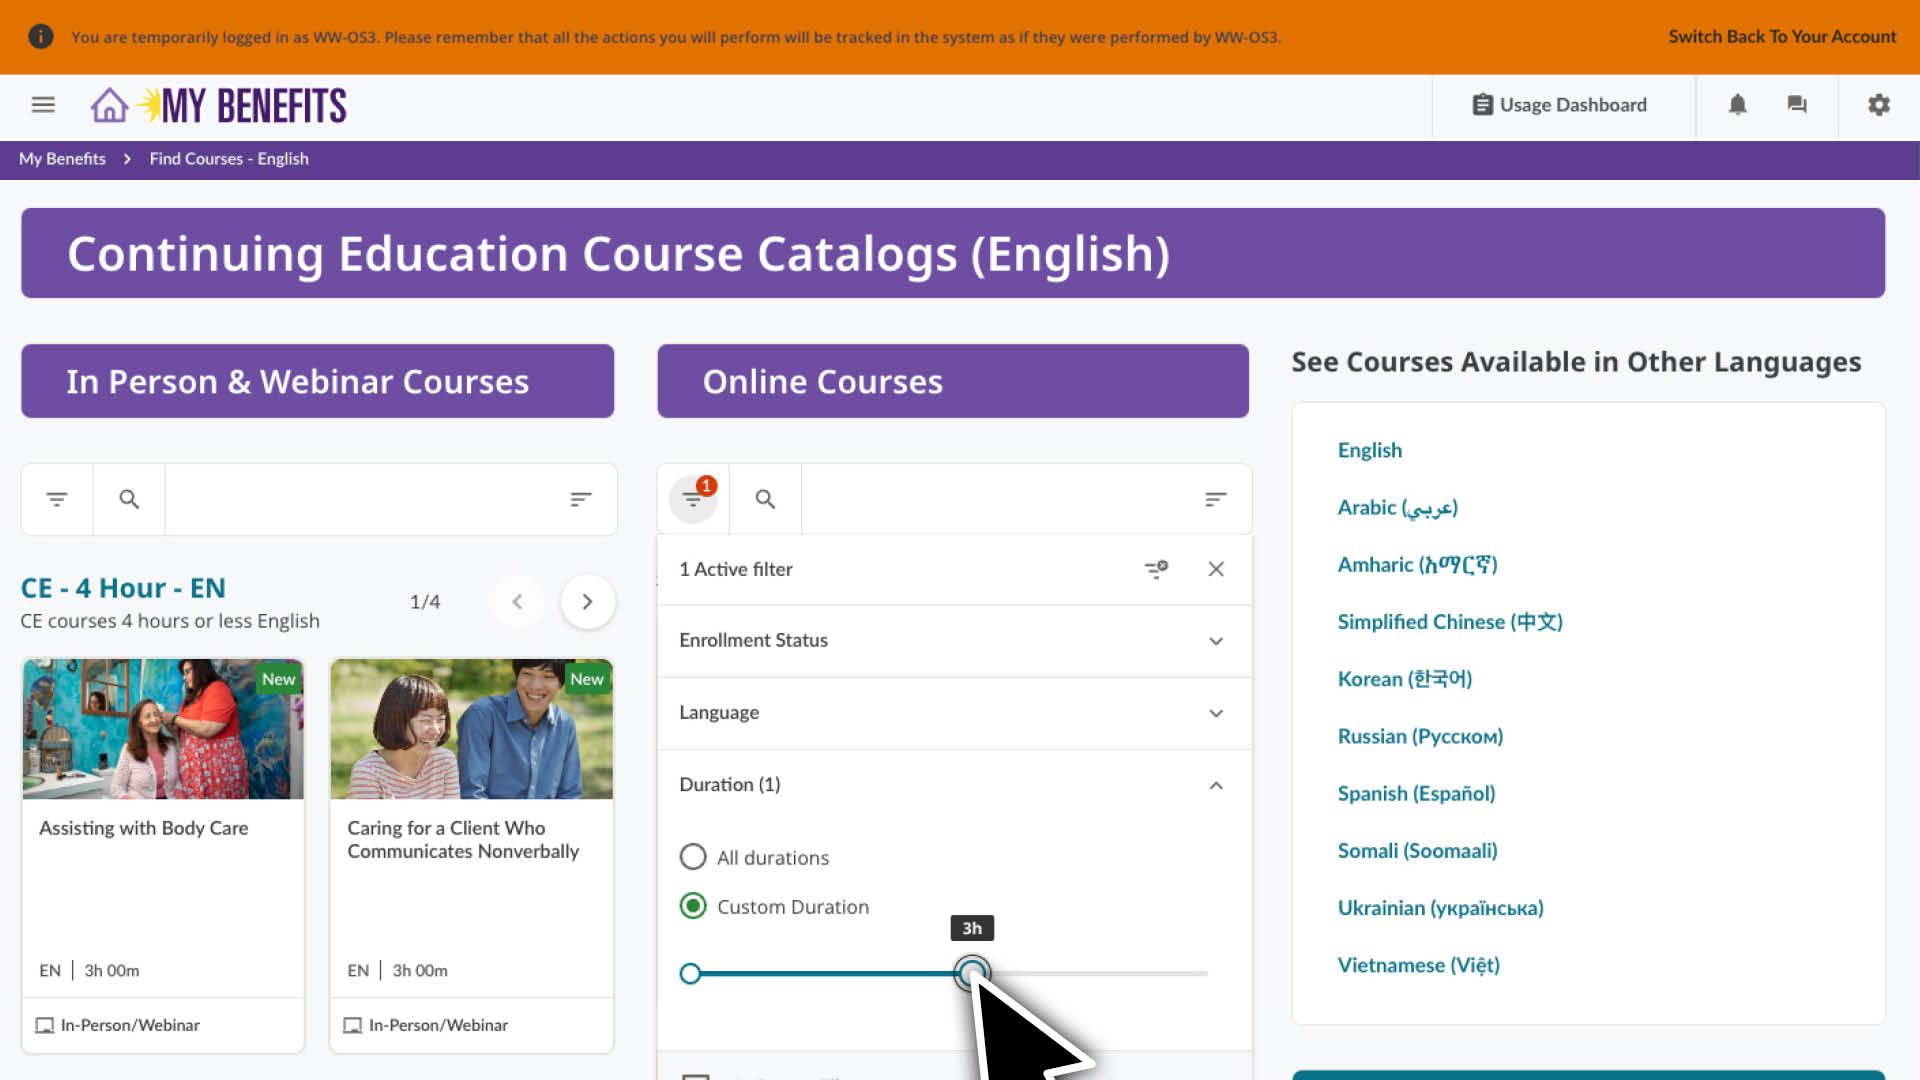Open the Usage Dashboard

(1562, 104)
